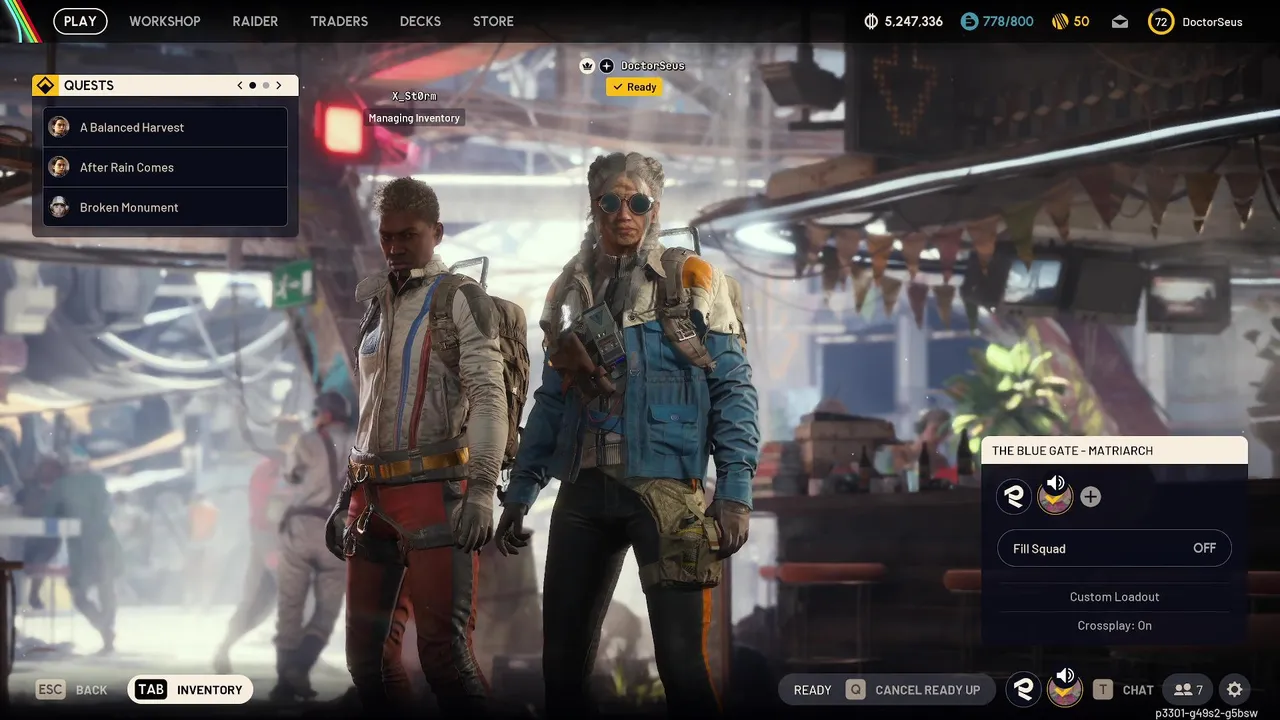This screenshot has height=720, width=1280.
Task: Open the Decks tab
Action: coord(421,21)
